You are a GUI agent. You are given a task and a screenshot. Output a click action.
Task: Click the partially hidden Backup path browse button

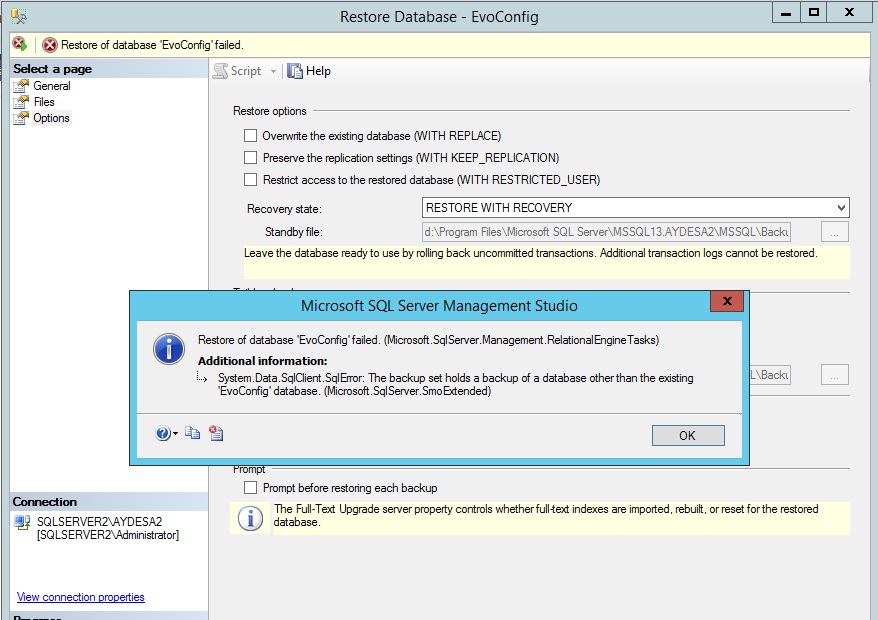pyautogui.click(x=834, y=375)
